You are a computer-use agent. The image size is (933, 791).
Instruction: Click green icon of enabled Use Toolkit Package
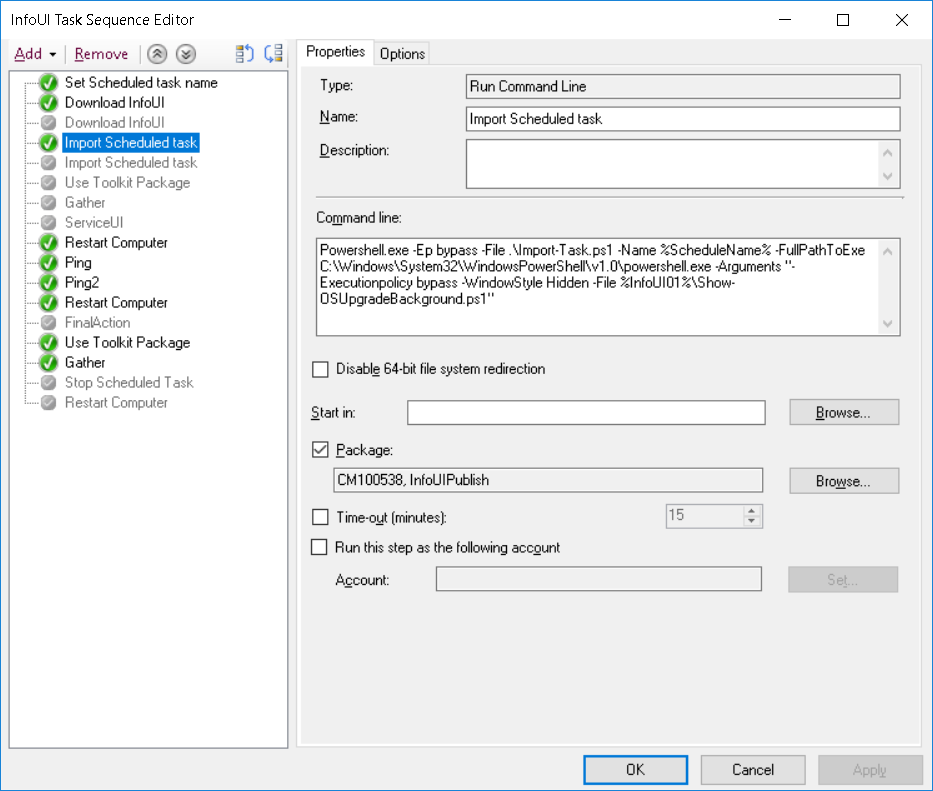pos(49,343)
